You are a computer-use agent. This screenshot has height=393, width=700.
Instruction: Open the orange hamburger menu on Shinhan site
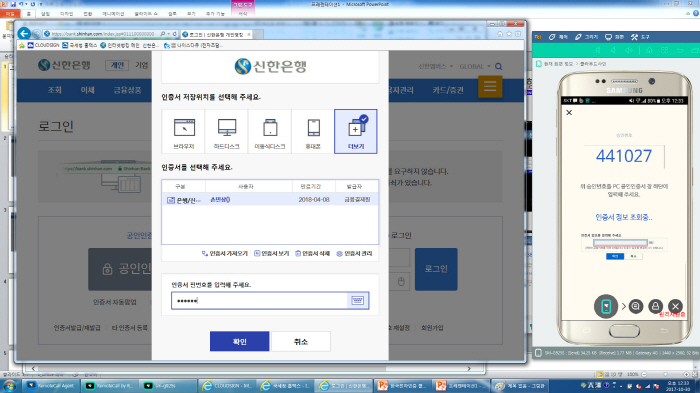point(490,86)
